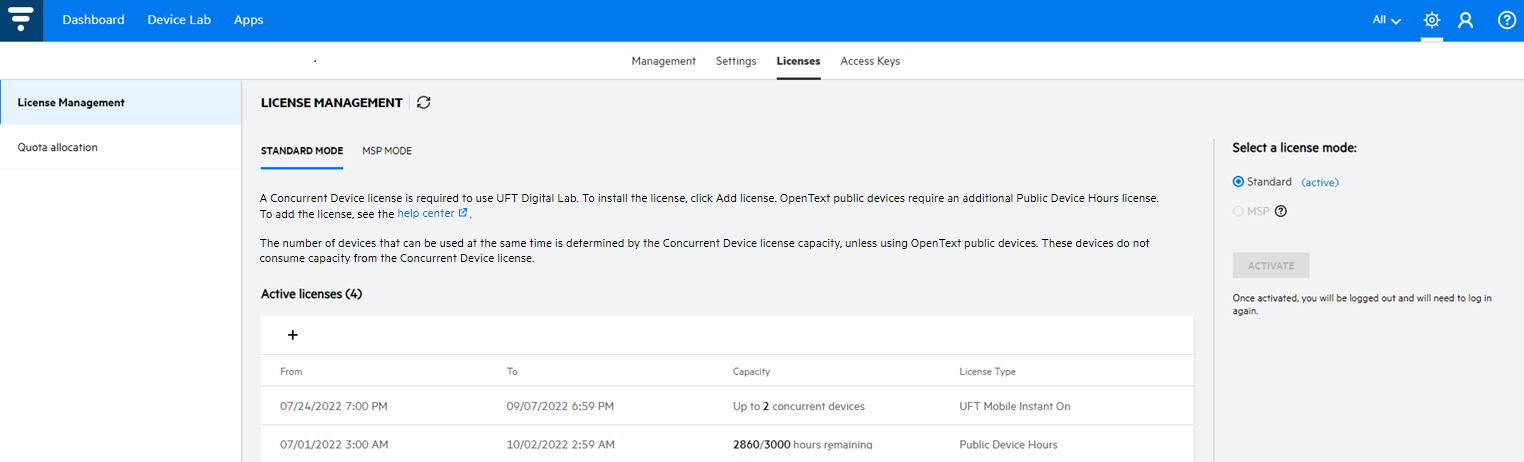Switch to the STANDARD MODE tab
Image resolution: width=1524 pixels, height=462 pixels.
pyautogui.click(x=302, y=151)
